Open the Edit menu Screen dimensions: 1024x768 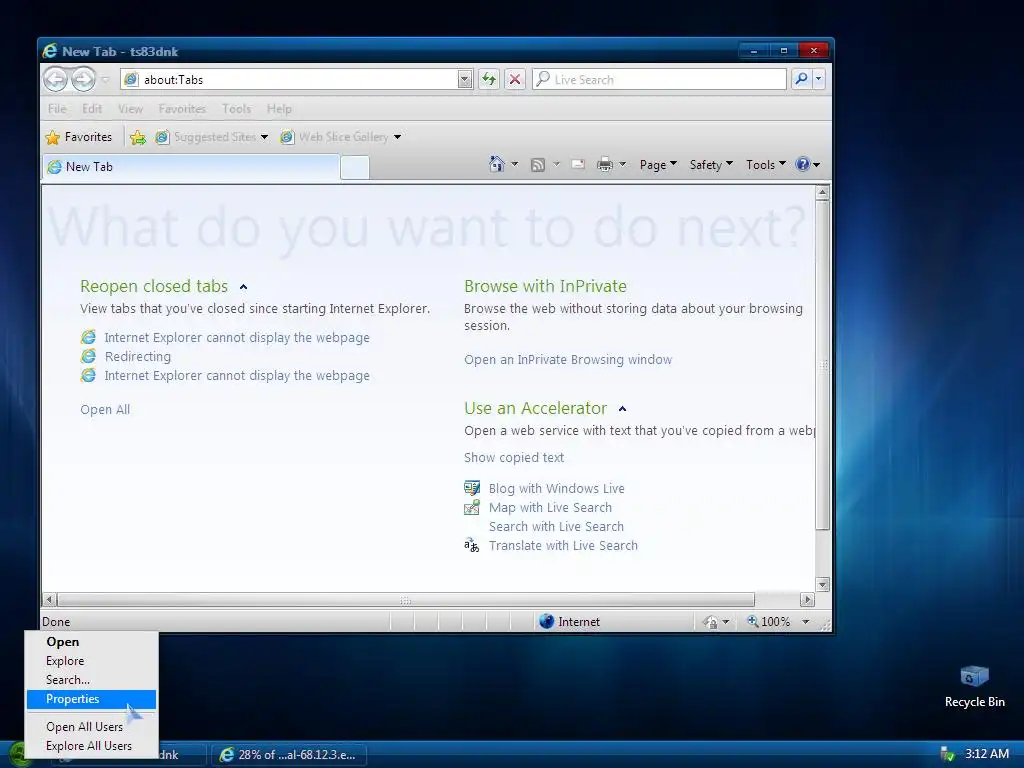(91, 108)
